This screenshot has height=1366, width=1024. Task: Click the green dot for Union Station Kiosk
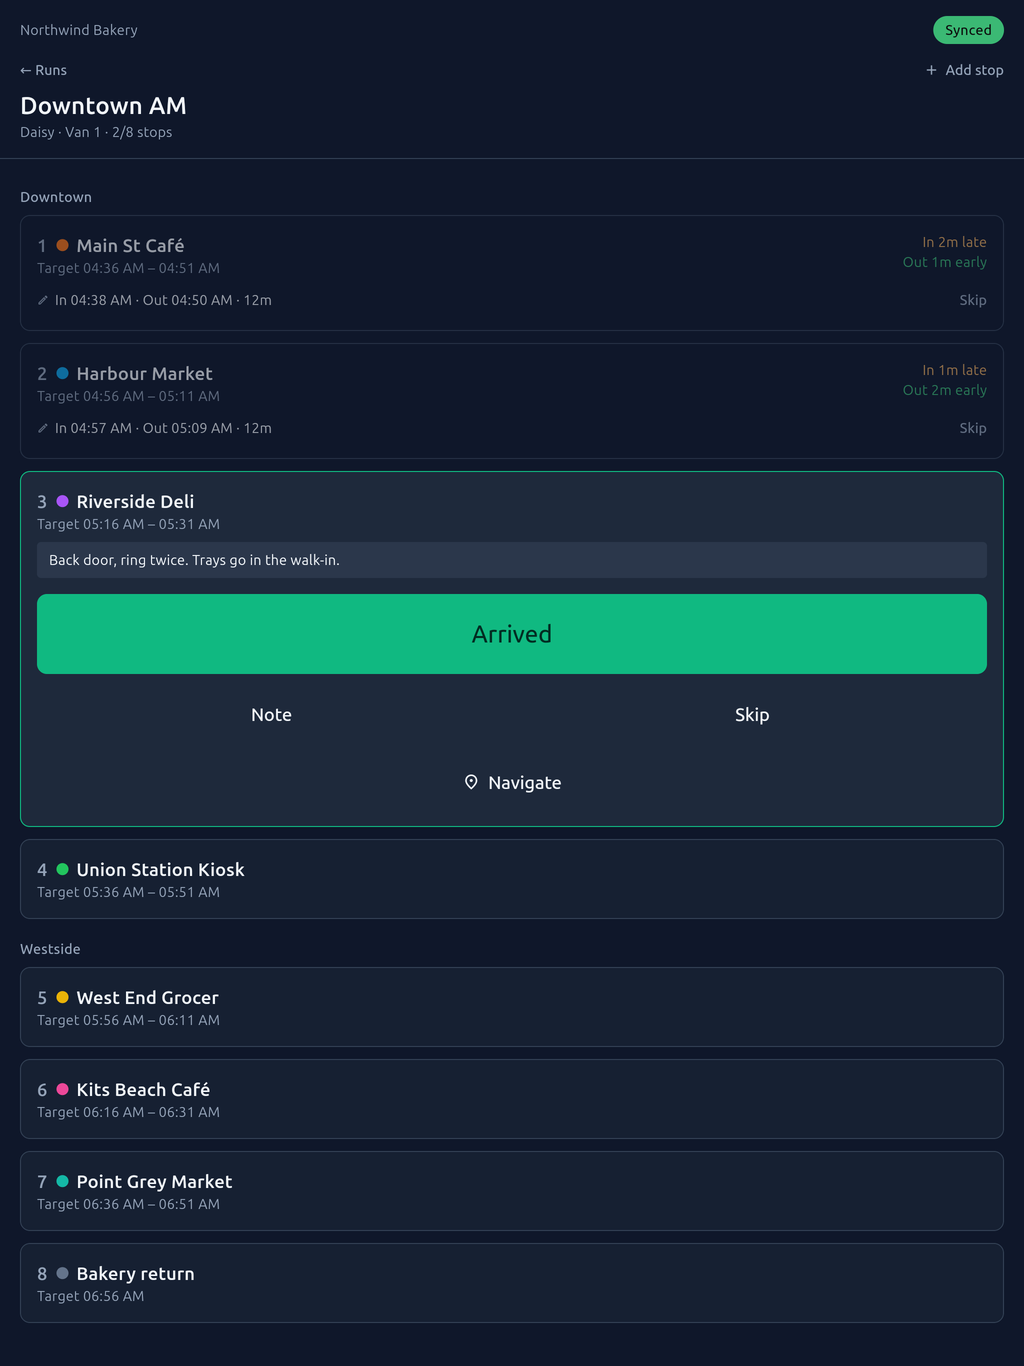pyautogui.click(x=62, y=869)
